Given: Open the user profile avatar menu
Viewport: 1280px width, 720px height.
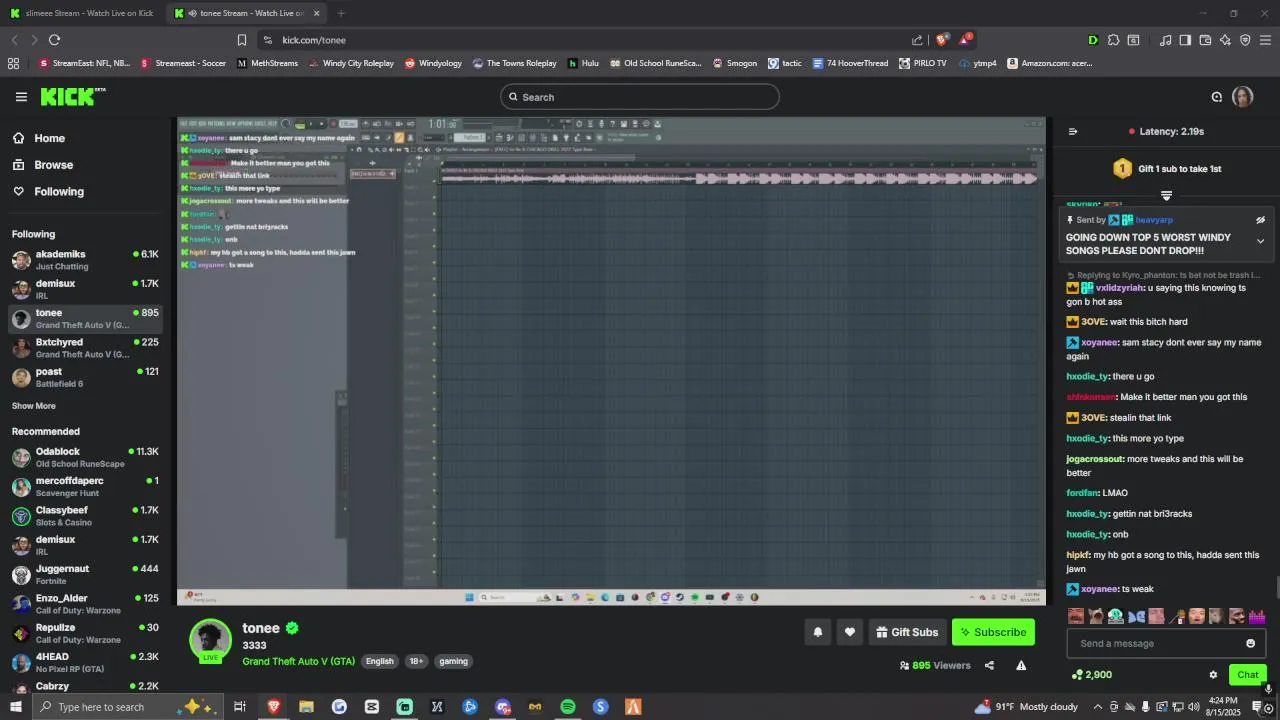Looking at the screenshot, I should pos(1242,97).
